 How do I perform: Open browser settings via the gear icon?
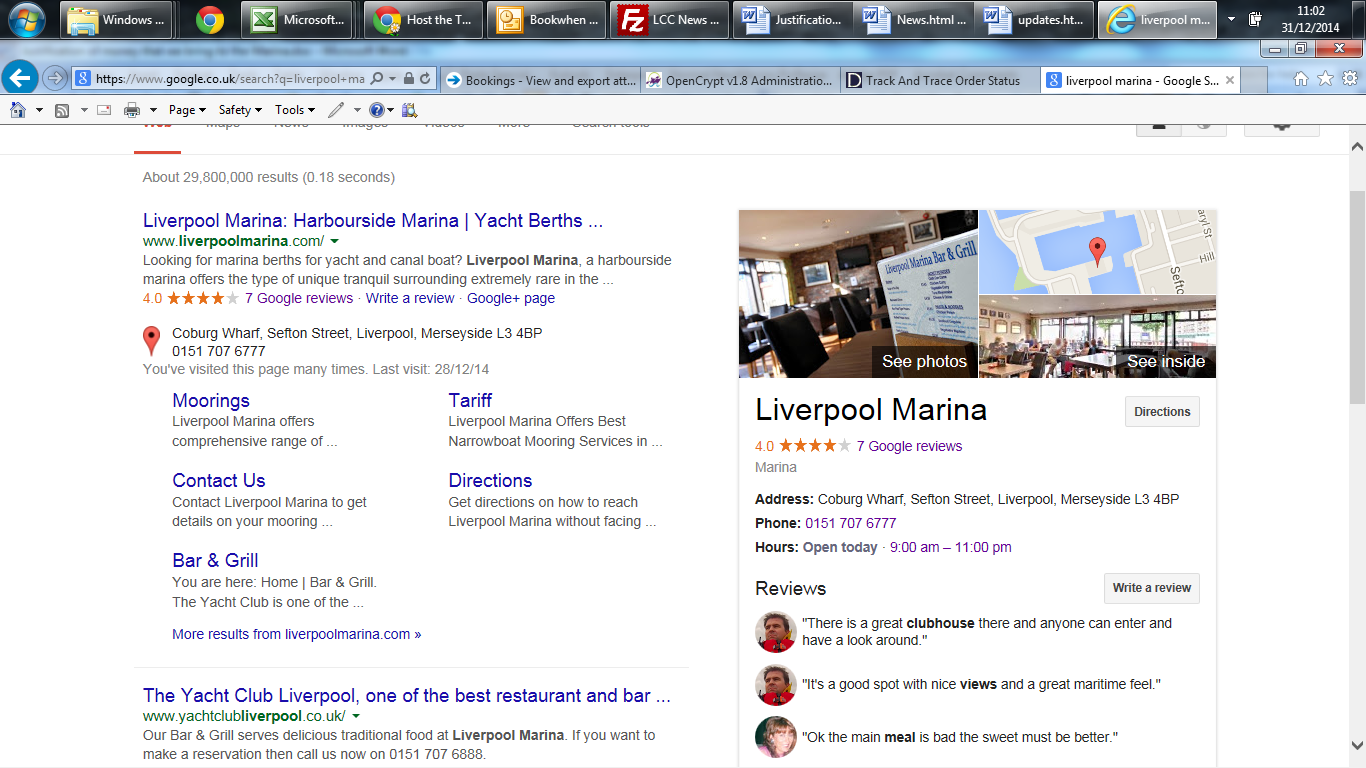coord(1349,79)
